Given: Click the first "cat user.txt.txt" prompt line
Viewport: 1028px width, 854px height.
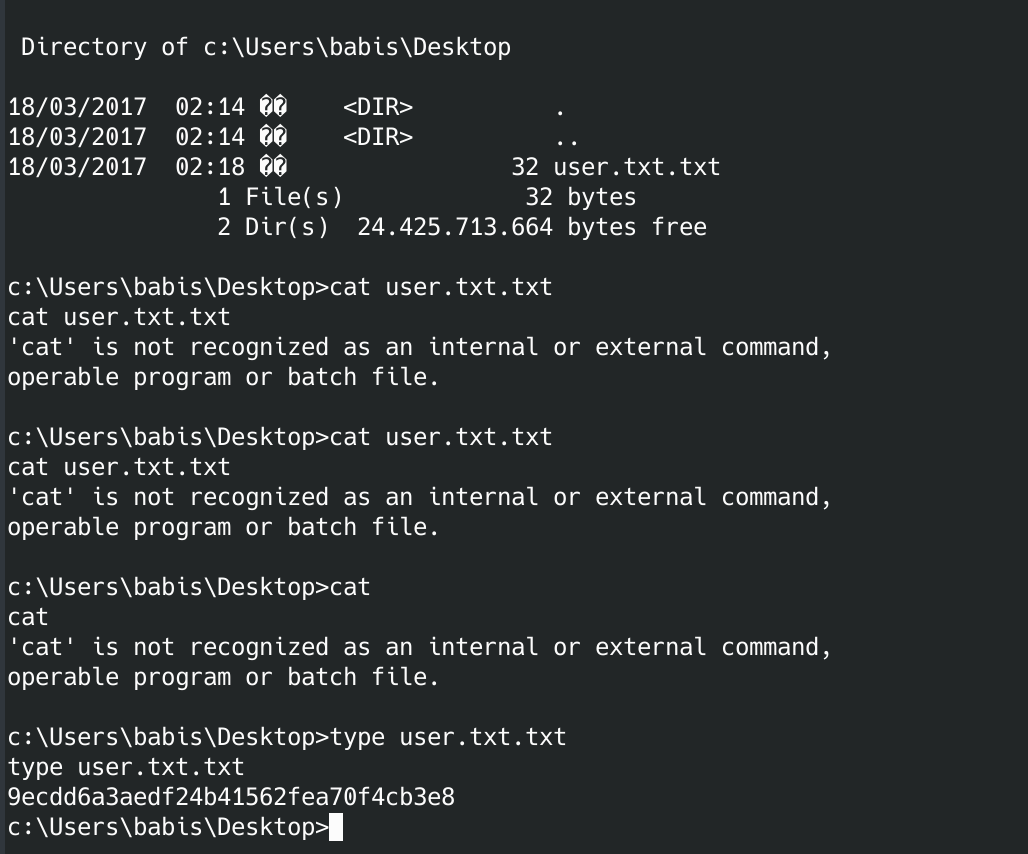Looking at the screenshot, I should [280, 288].
